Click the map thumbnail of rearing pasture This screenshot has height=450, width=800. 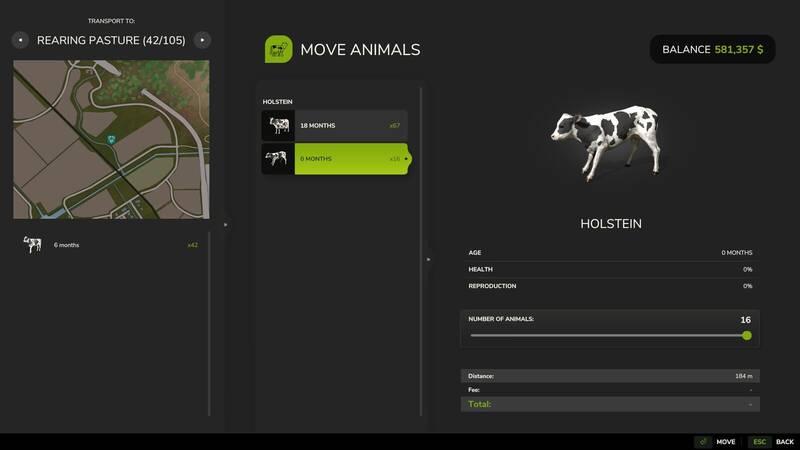111,139
